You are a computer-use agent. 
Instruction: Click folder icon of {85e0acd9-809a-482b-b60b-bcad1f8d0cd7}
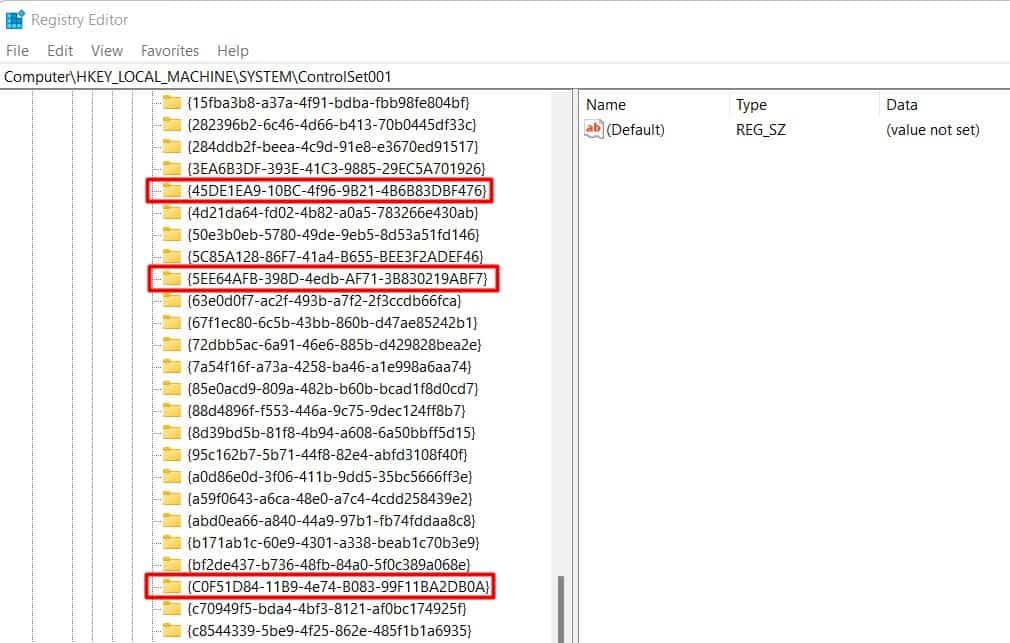coord(172,389)
